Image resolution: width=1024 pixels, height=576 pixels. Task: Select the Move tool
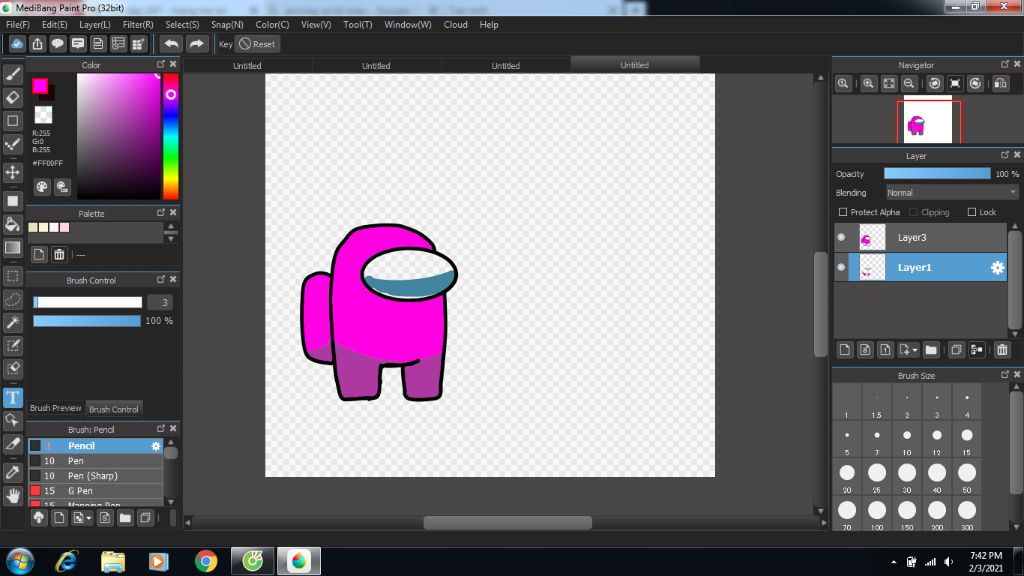click(x=12, y=172)
